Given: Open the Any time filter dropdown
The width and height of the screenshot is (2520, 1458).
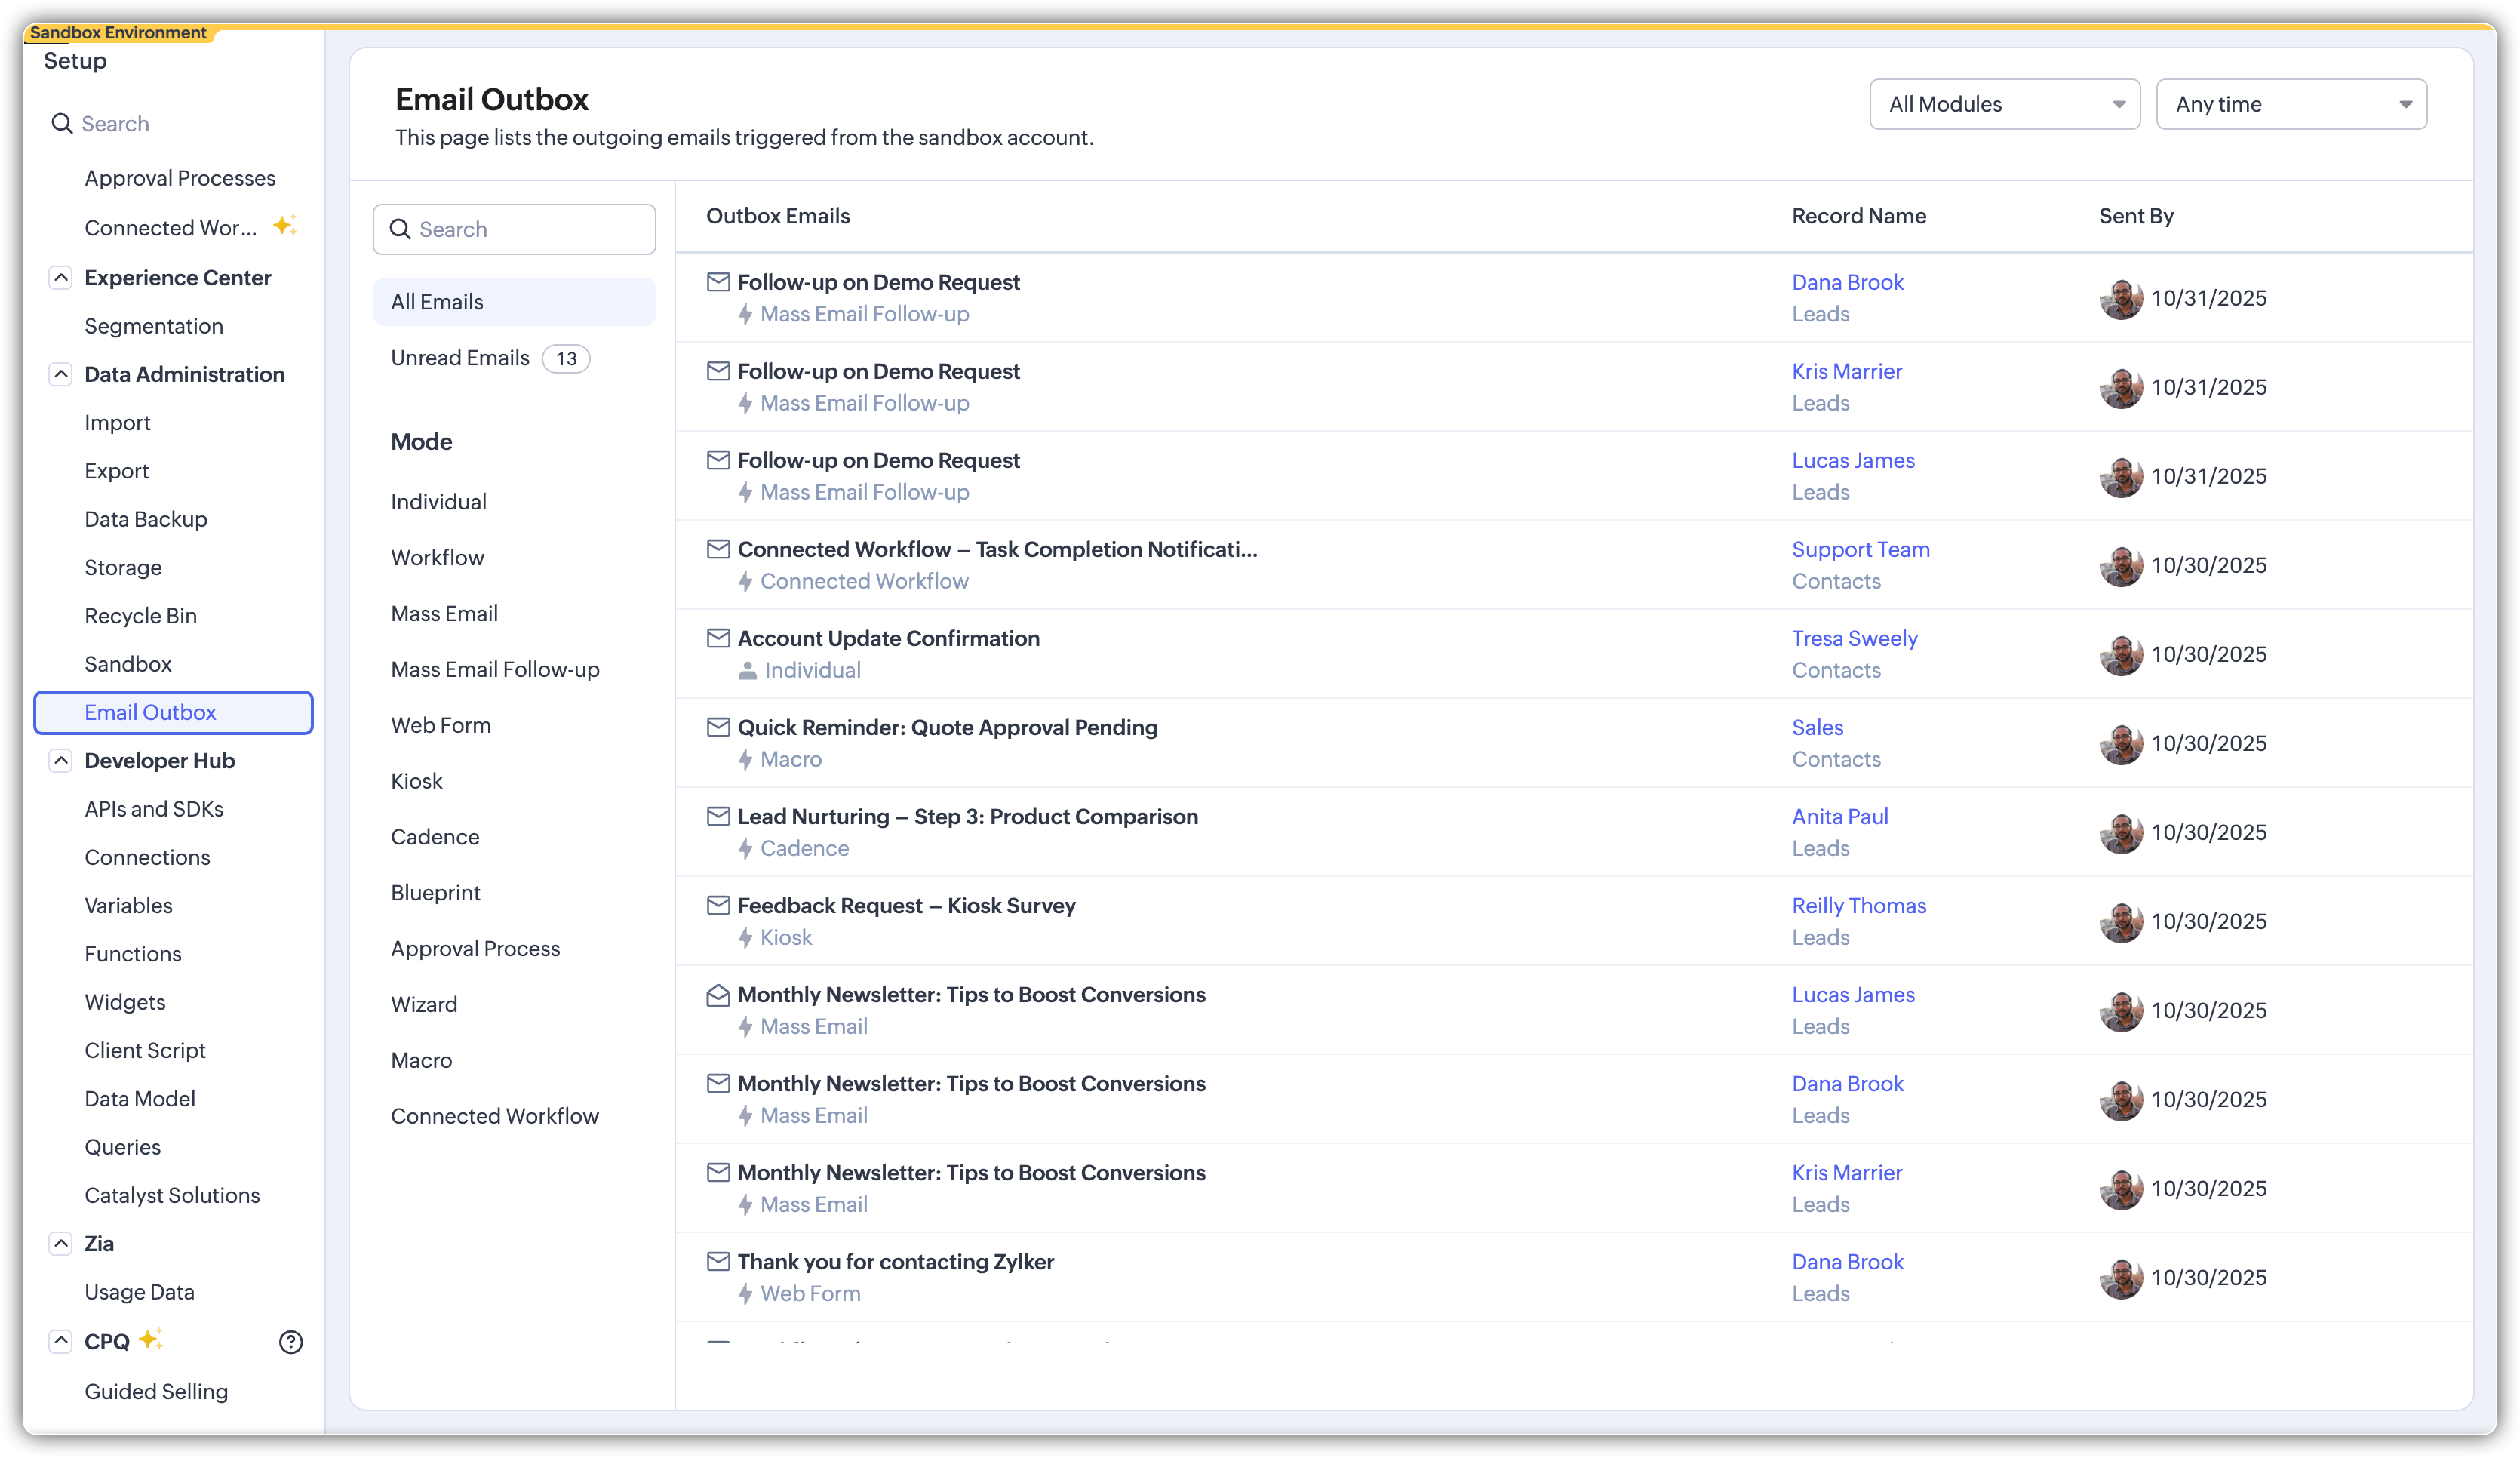Looking at the screenshot, I should point(2291,104).
